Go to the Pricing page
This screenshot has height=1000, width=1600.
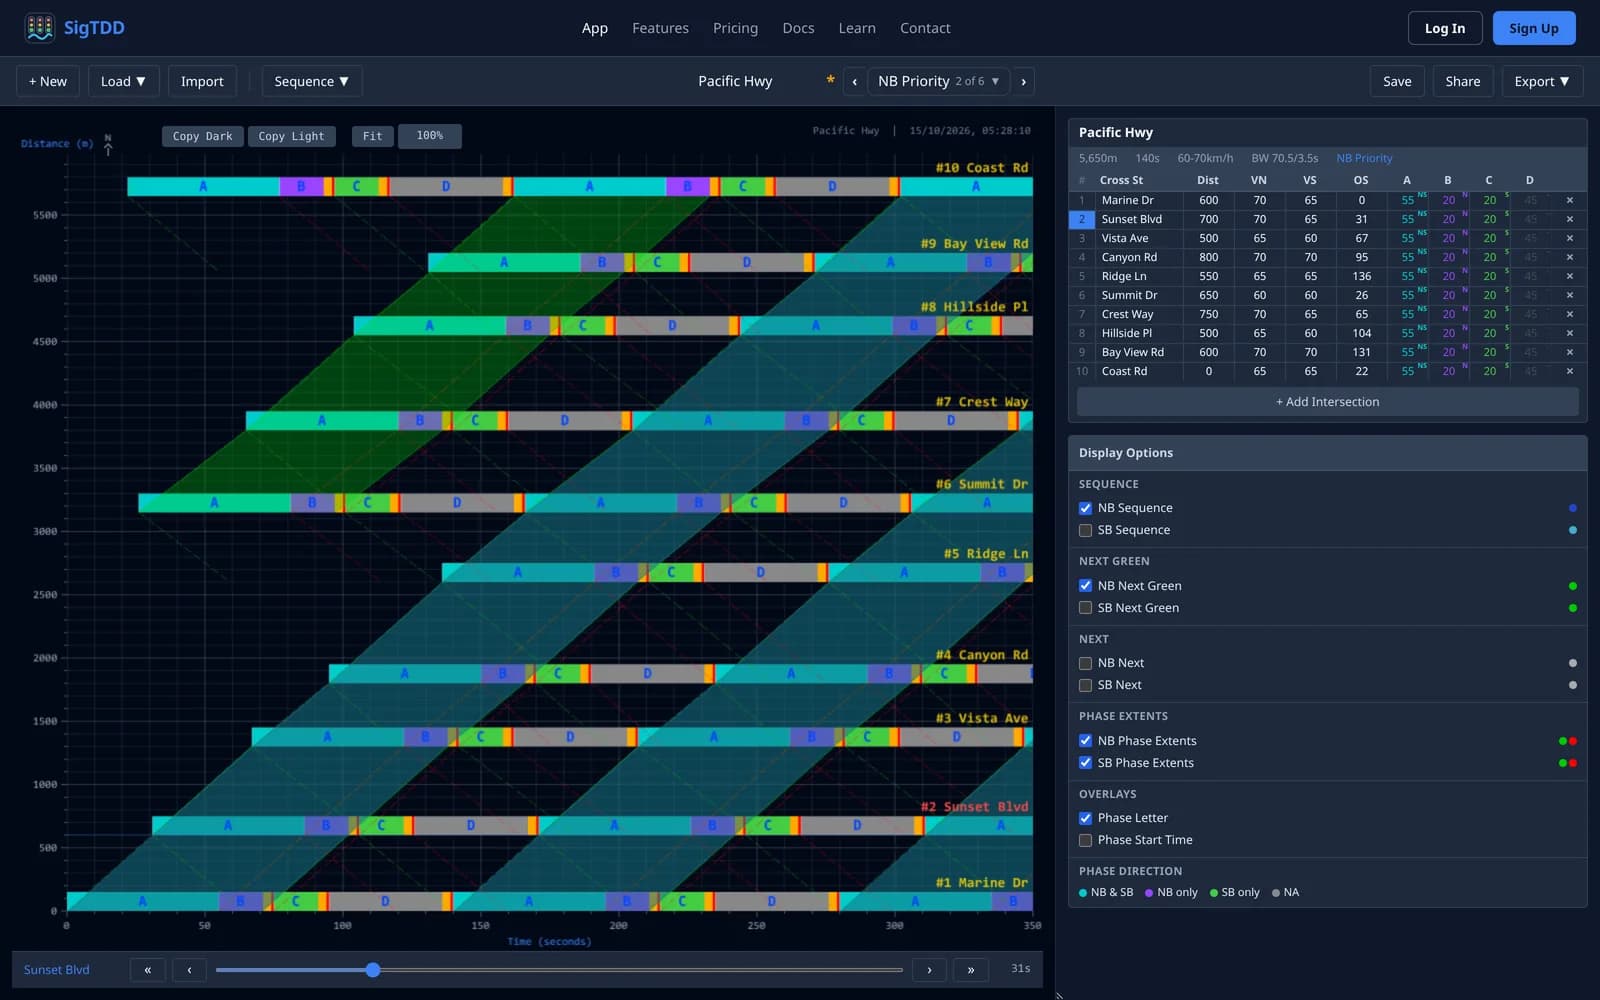click(x=735, y=28)
